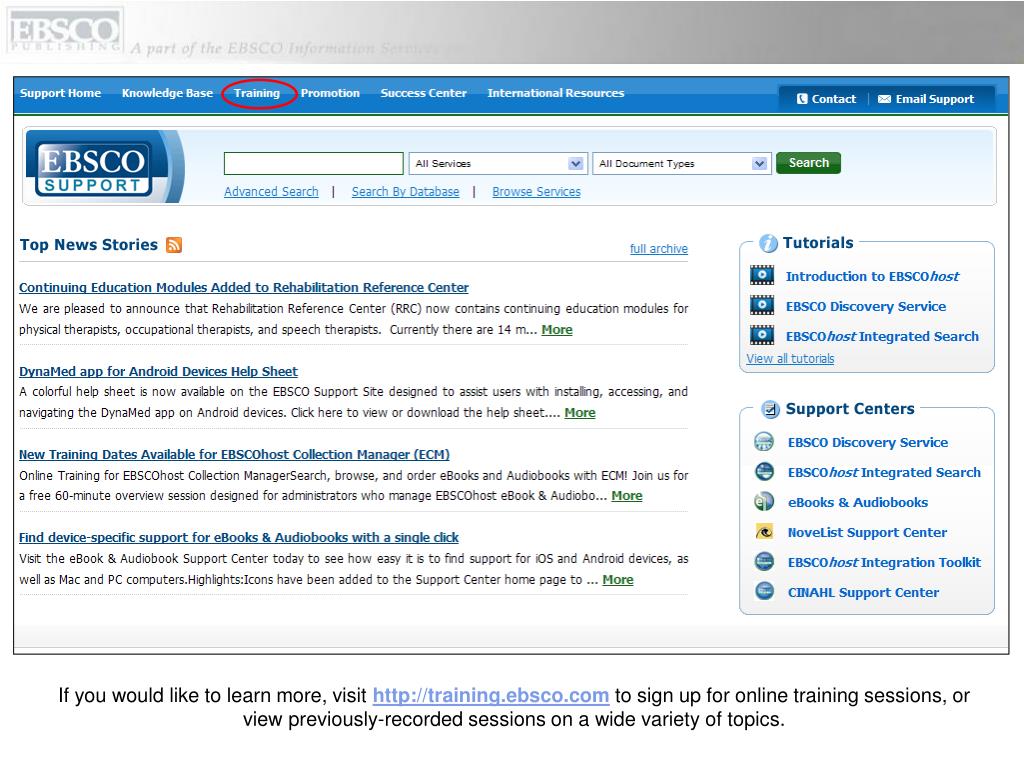Click the Tutorials info icon

pos(769,243)
